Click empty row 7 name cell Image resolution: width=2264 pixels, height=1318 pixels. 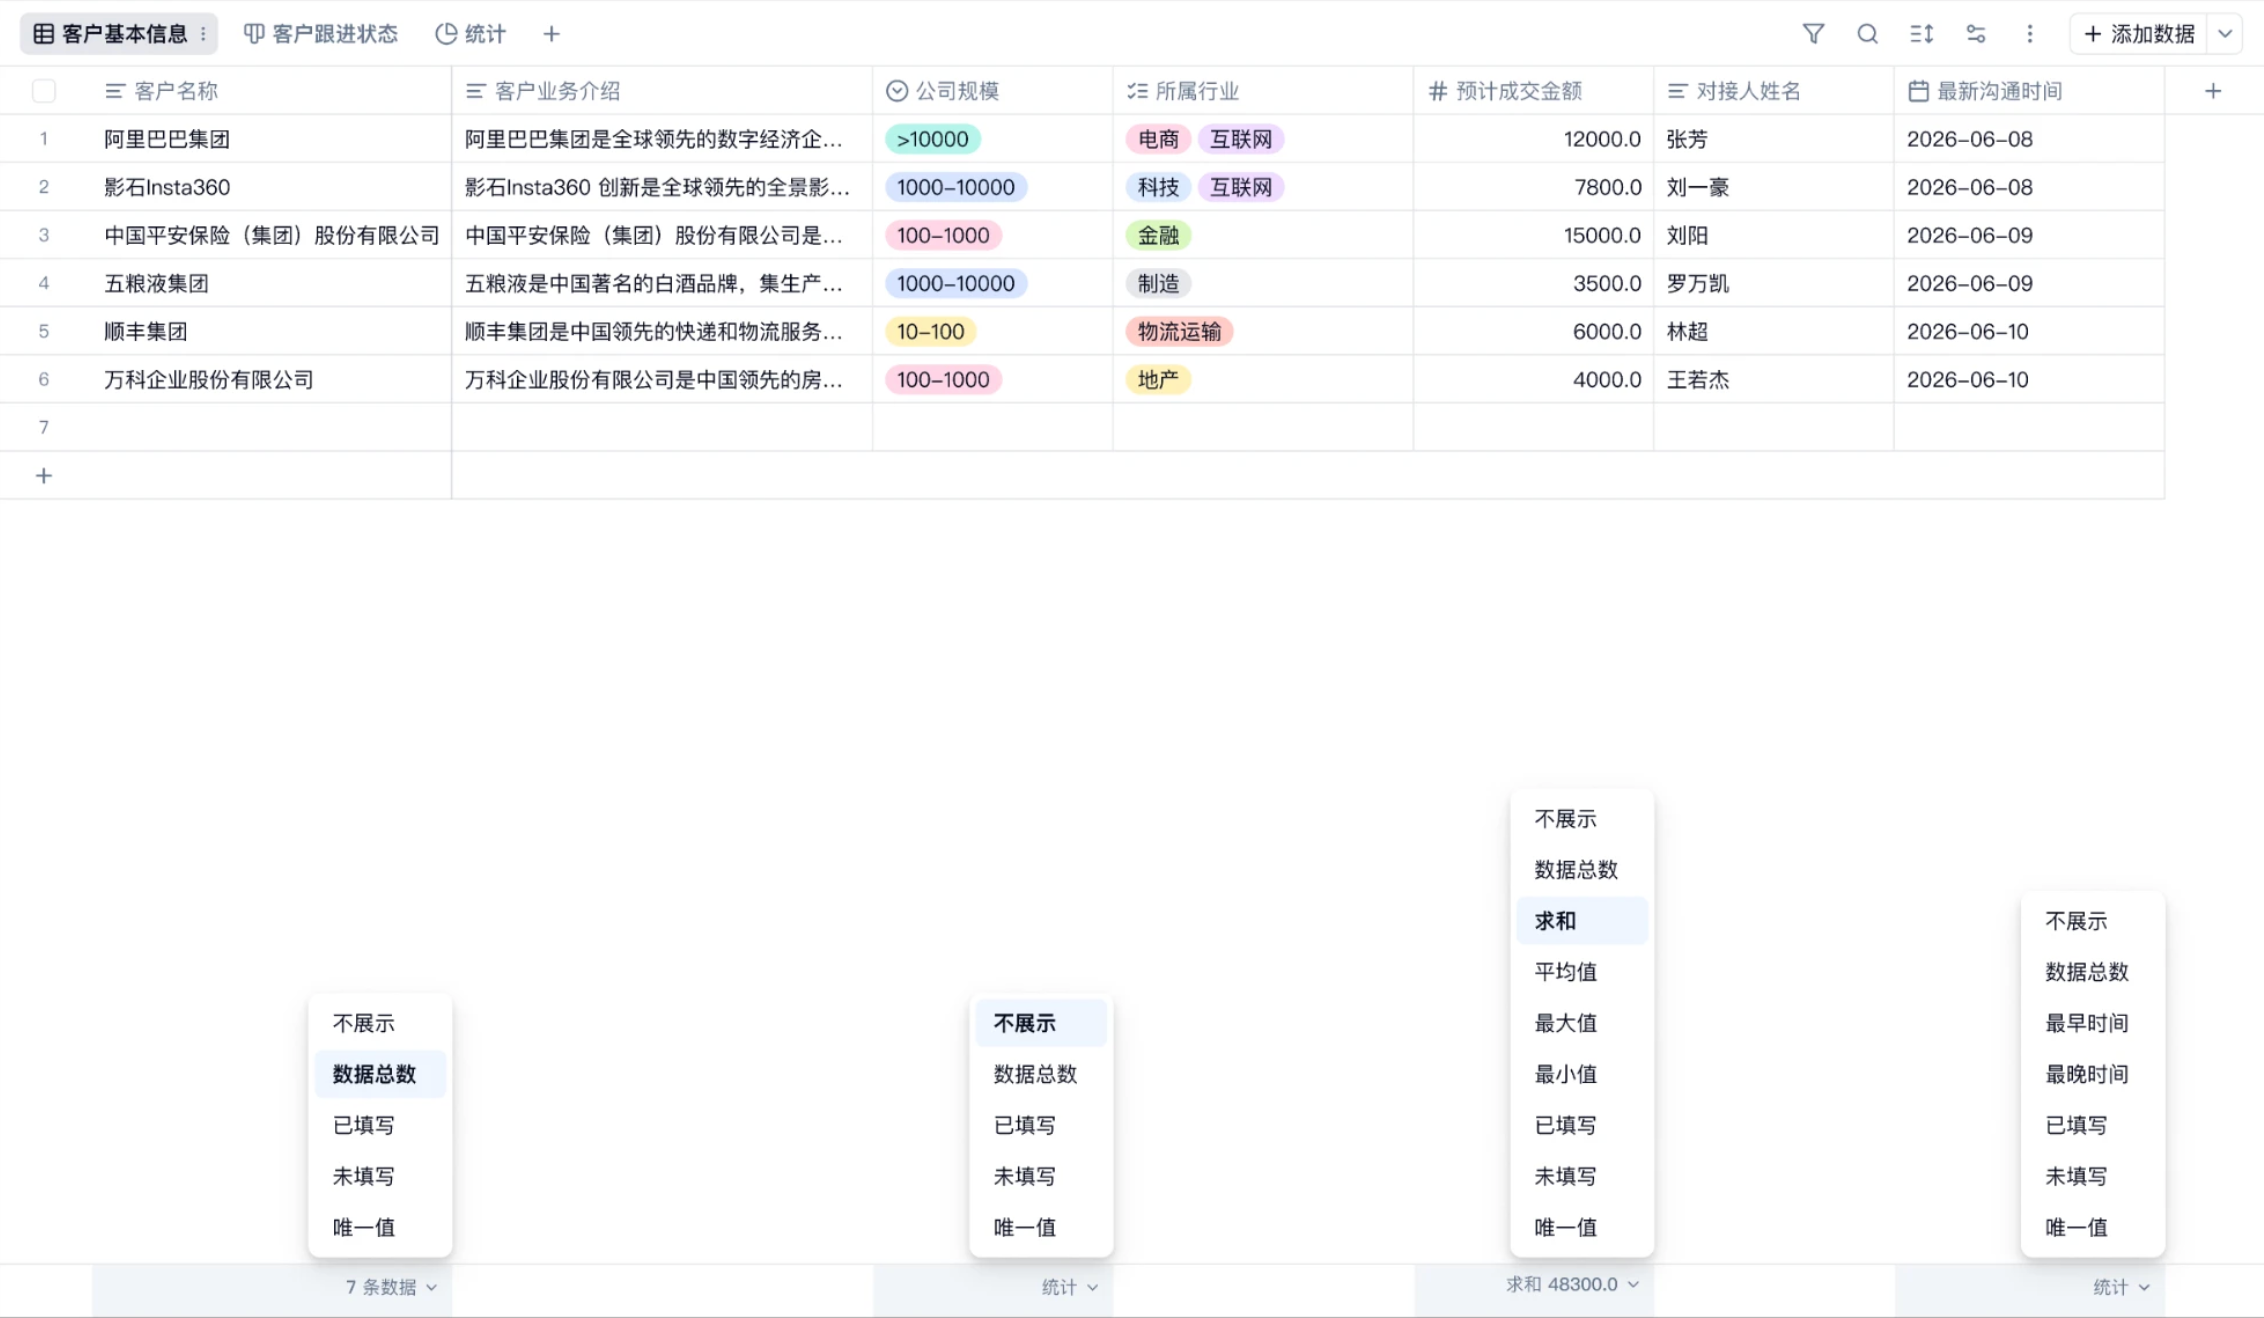(271, 427)
